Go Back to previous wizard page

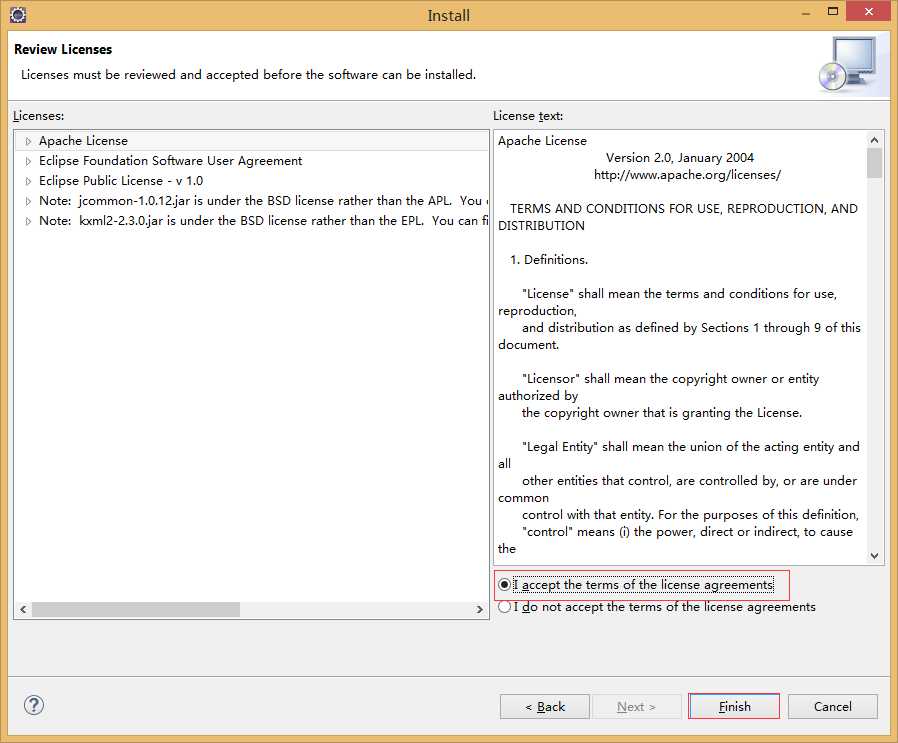[x=545, y=706]
